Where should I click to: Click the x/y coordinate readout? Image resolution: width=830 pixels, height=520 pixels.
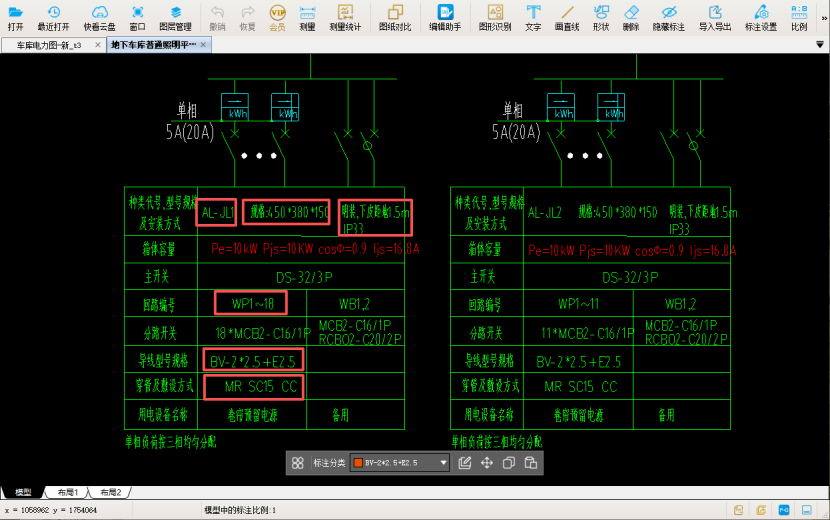51,510
